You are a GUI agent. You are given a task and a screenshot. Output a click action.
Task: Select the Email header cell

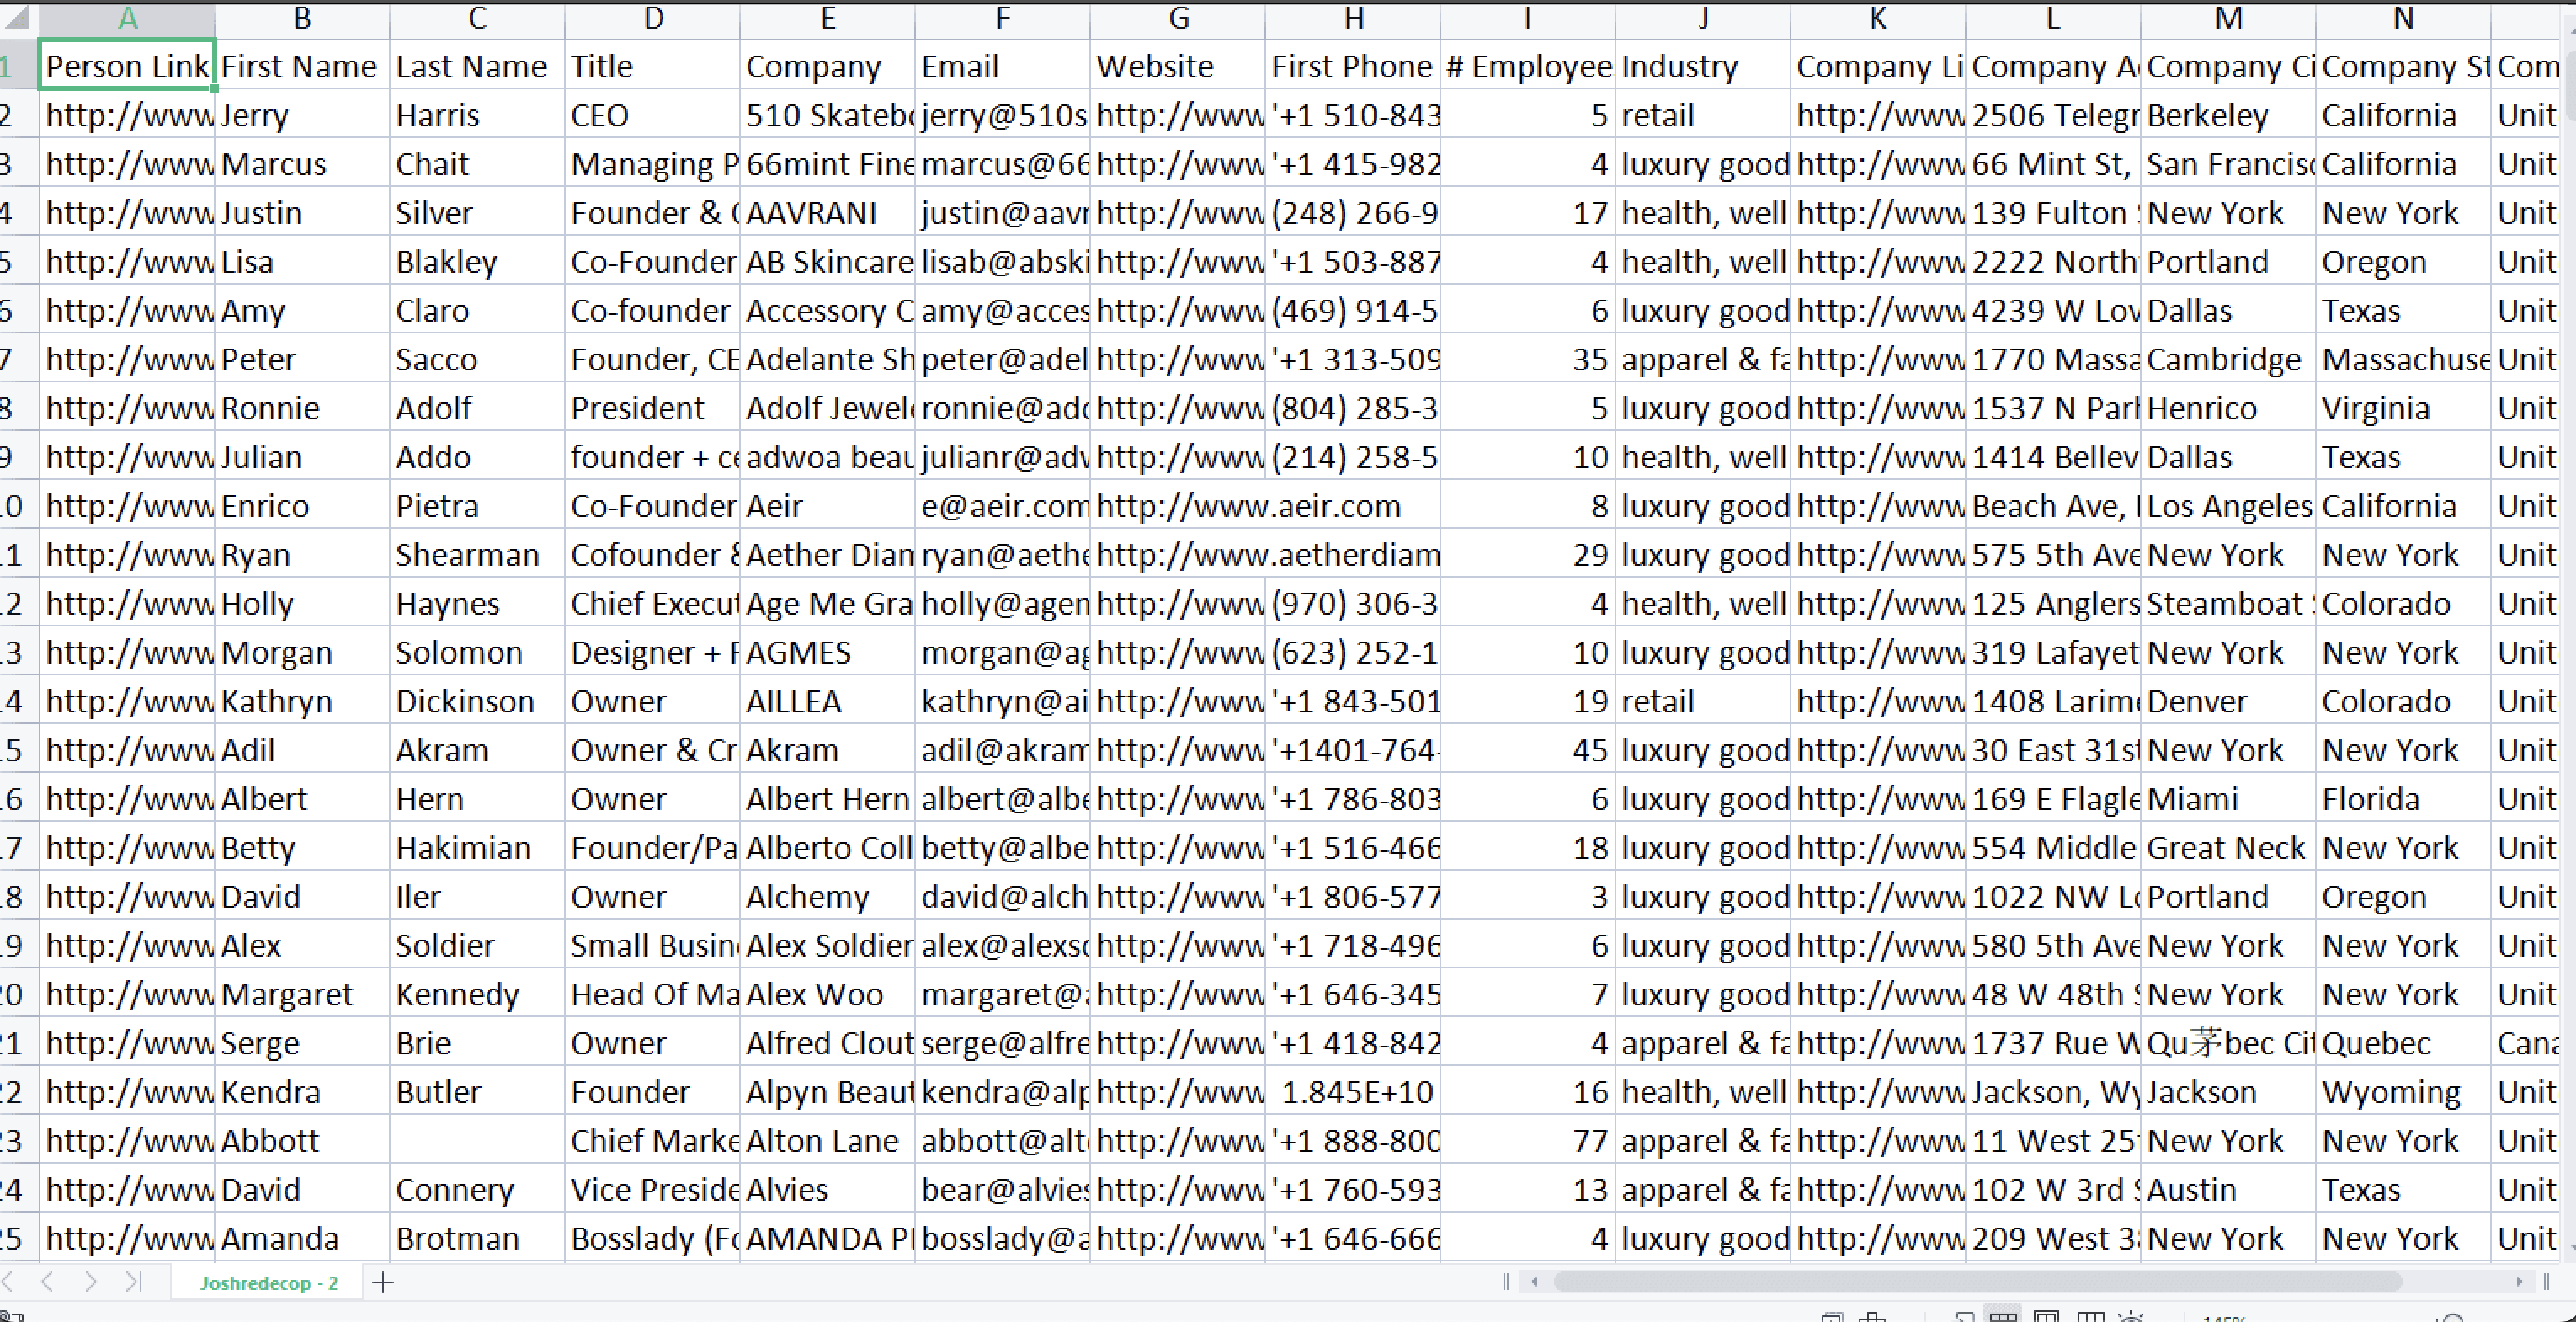click(x=1002, y=66)
